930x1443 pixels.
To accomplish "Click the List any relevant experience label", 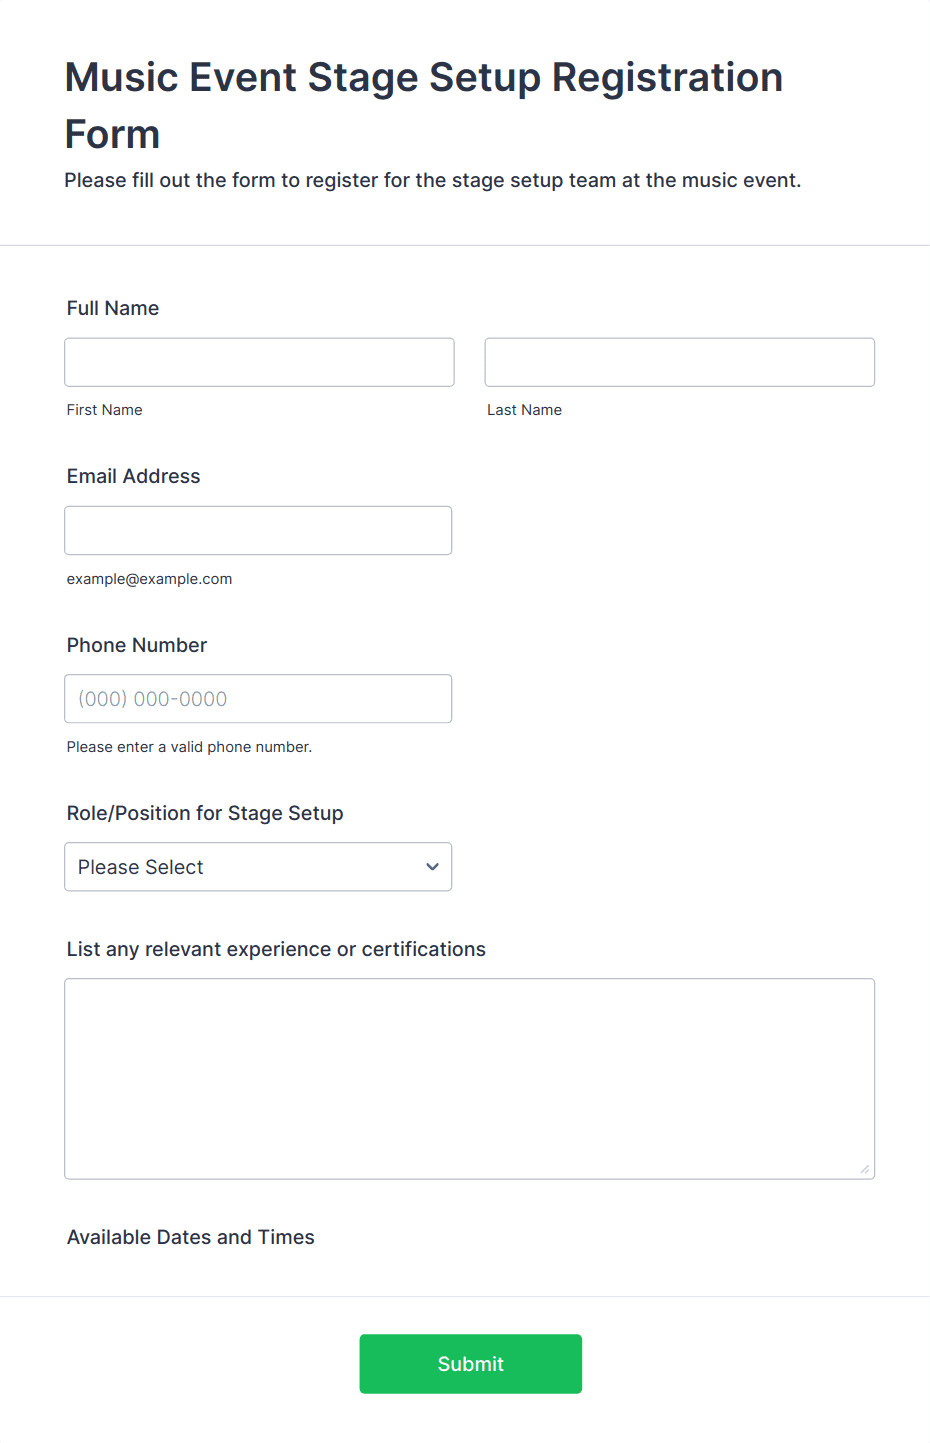I will [x=276, y=949].
